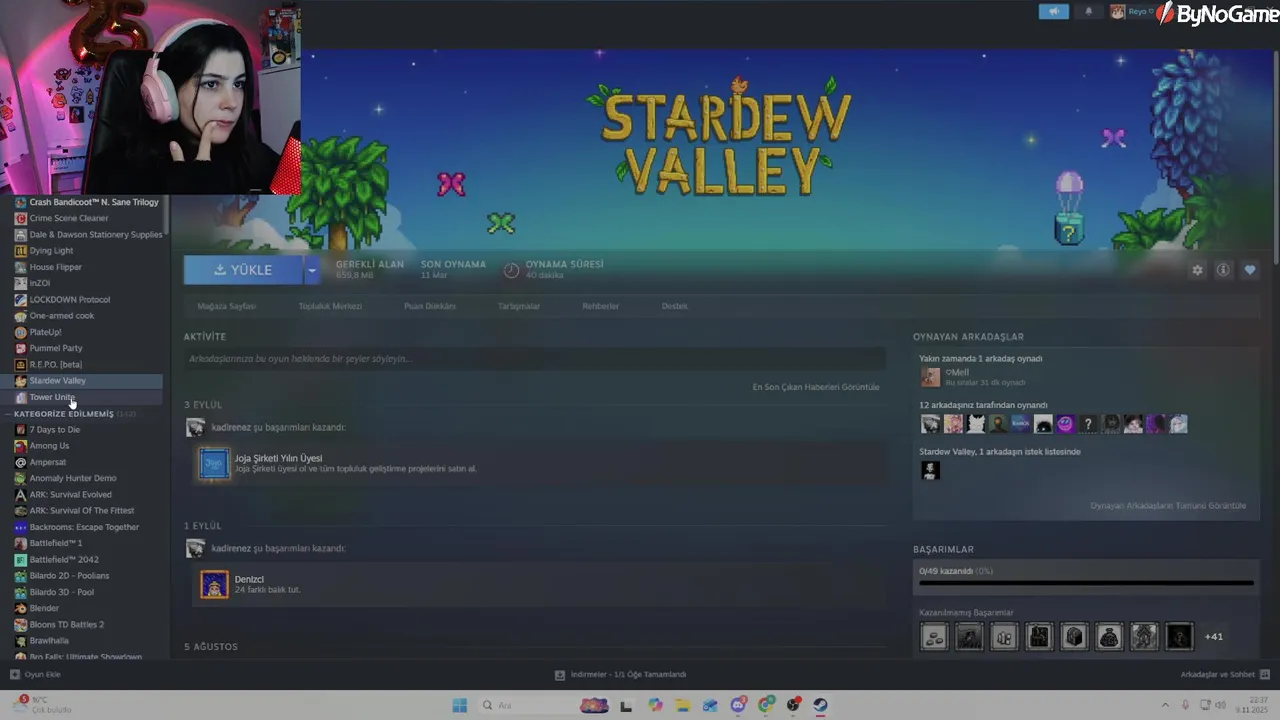
Task: Open the game settings gear icon
Action: 1197,270
